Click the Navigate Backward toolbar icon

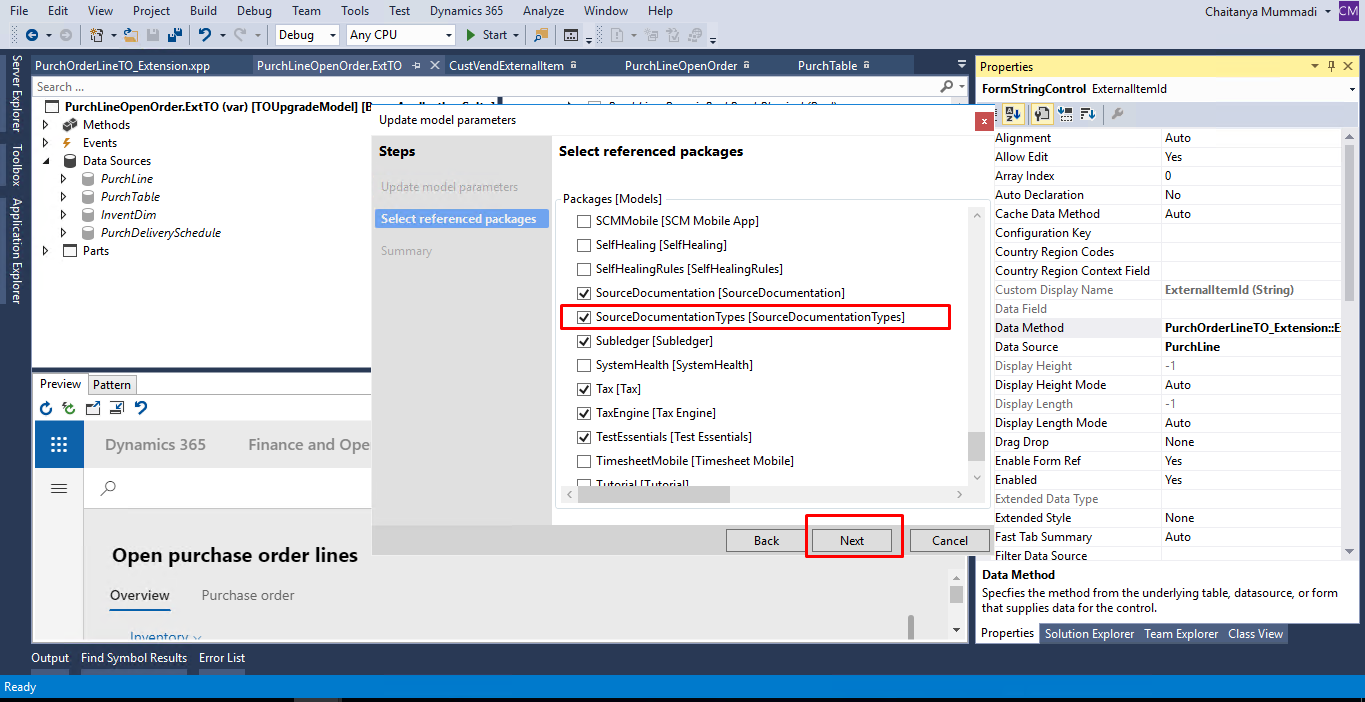[x=32, y=35]
